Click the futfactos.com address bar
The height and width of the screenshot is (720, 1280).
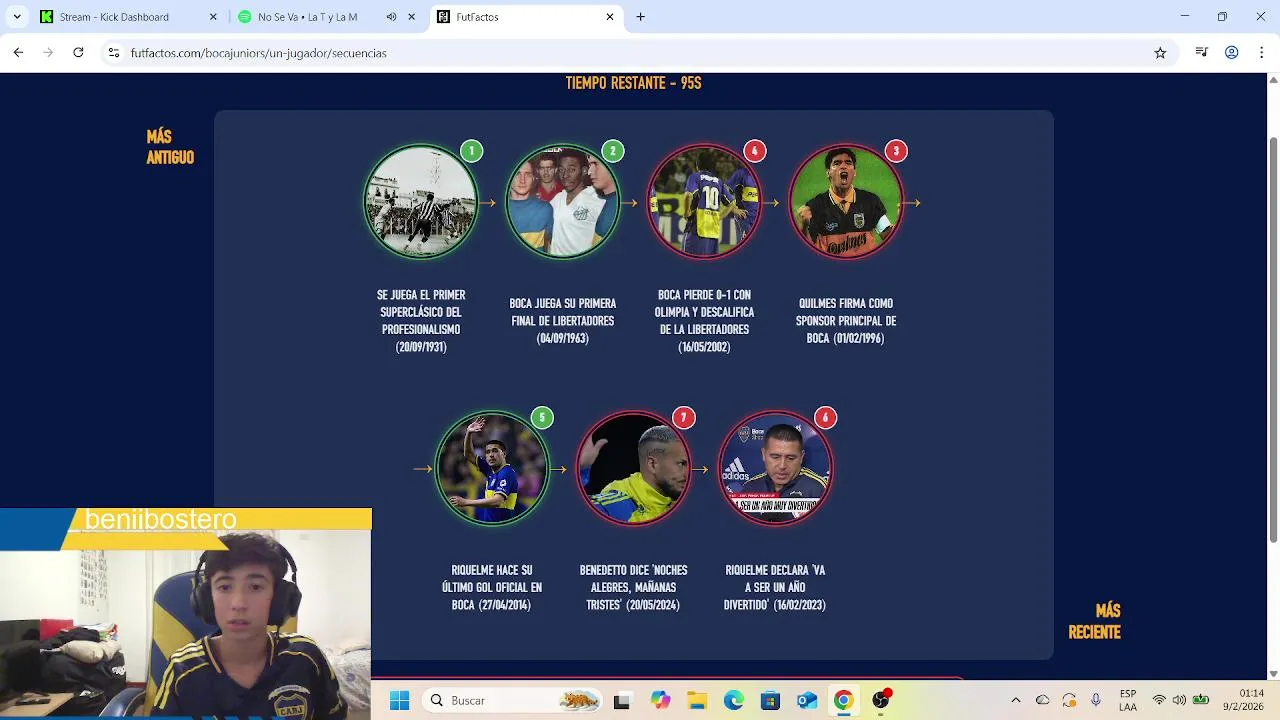[x=640, y=53]
